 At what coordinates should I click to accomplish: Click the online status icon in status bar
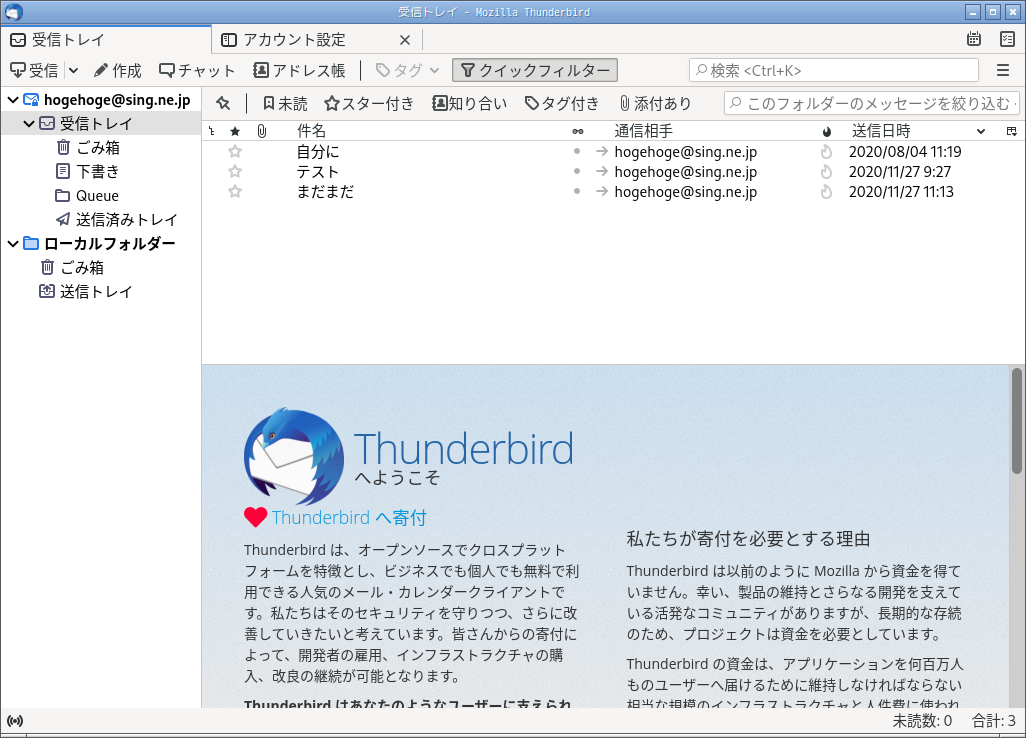15,721
